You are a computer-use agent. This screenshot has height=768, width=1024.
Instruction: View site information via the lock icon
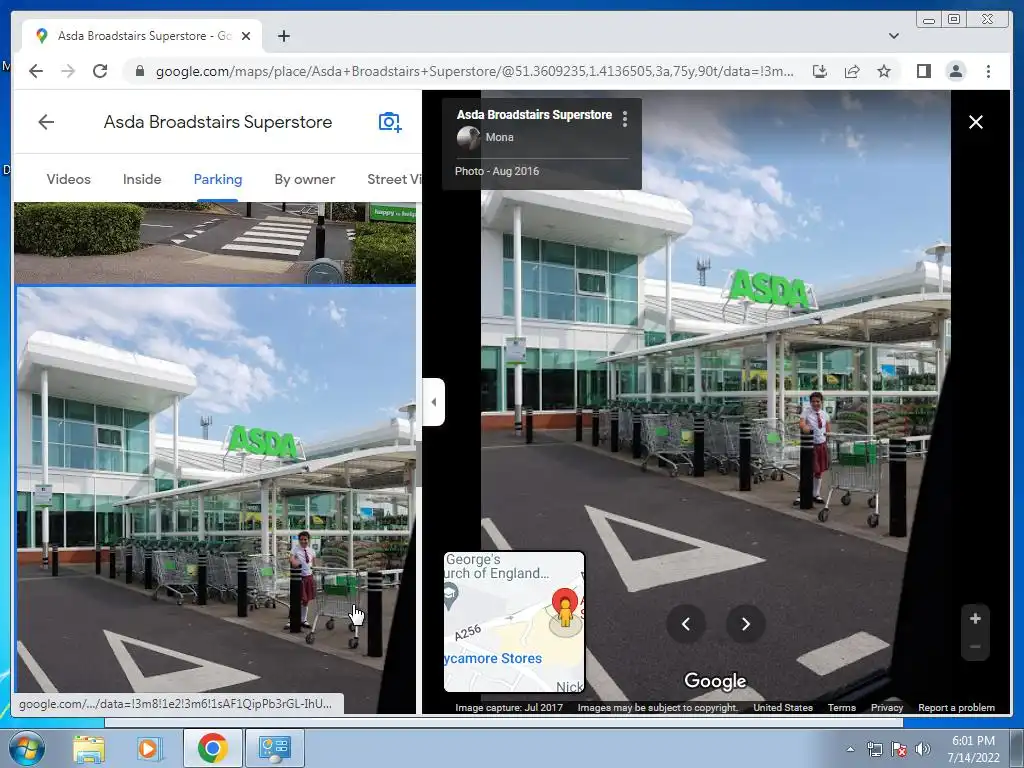pos(139,71)
